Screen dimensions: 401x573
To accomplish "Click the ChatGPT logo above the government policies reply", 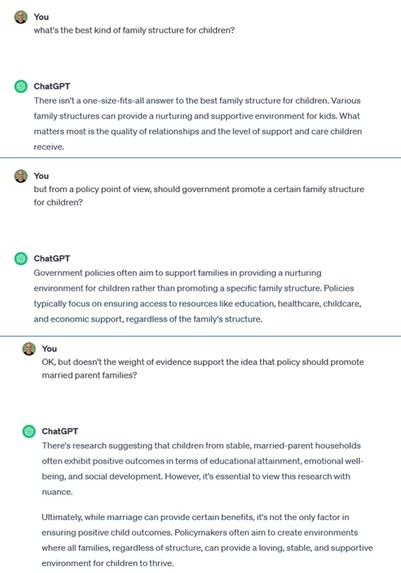I will (x=21, y=258).
